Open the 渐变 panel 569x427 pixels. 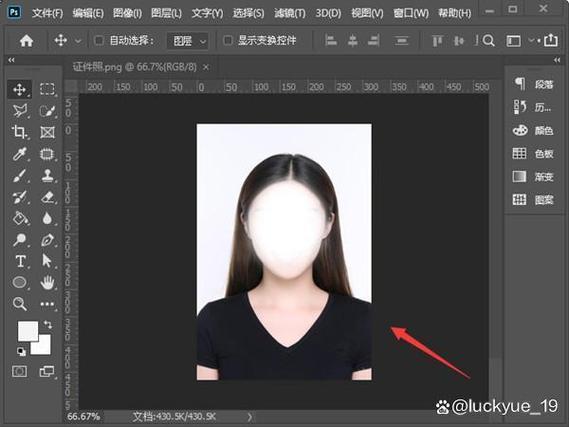tap(533, 177)
